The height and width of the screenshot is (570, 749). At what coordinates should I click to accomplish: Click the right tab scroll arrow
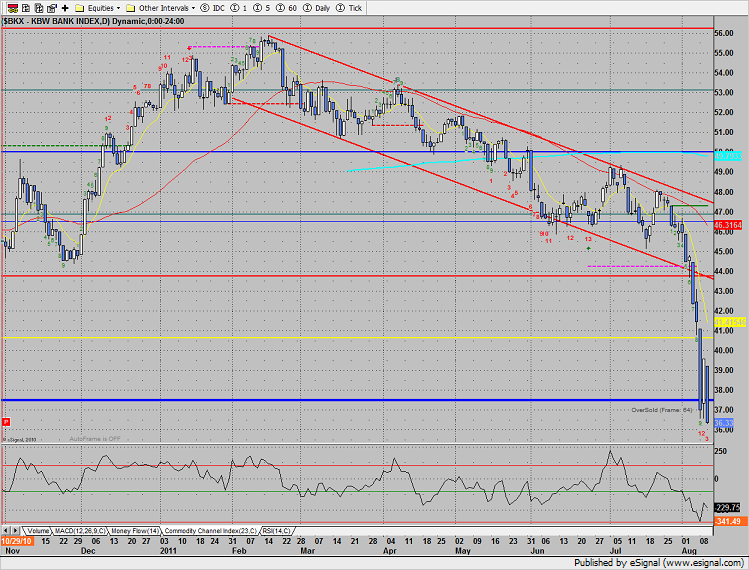(x=15, y=530)
